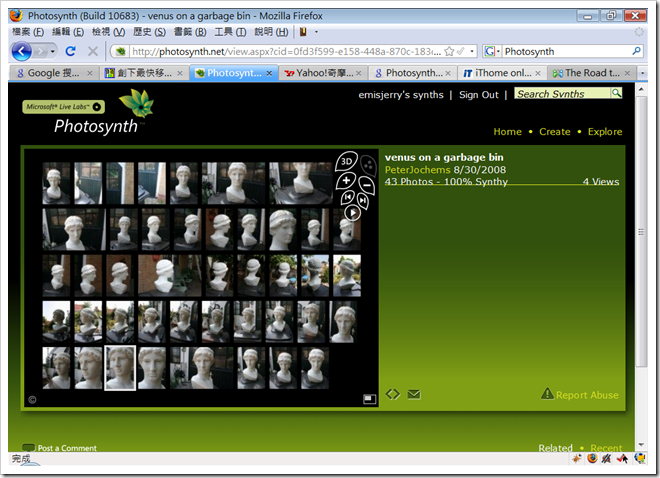
Task: Switch to point cloud view
Action: coord(368,165)
